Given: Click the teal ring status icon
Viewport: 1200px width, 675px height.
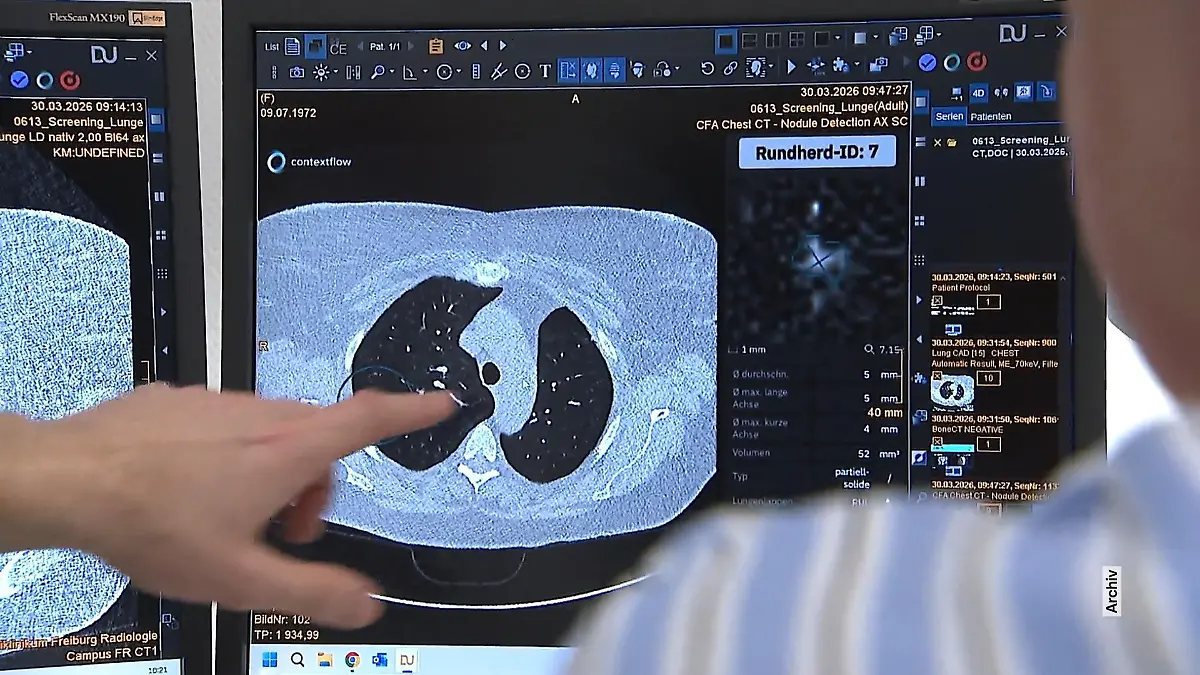Looking at the screenshot, I should (952, 62).
